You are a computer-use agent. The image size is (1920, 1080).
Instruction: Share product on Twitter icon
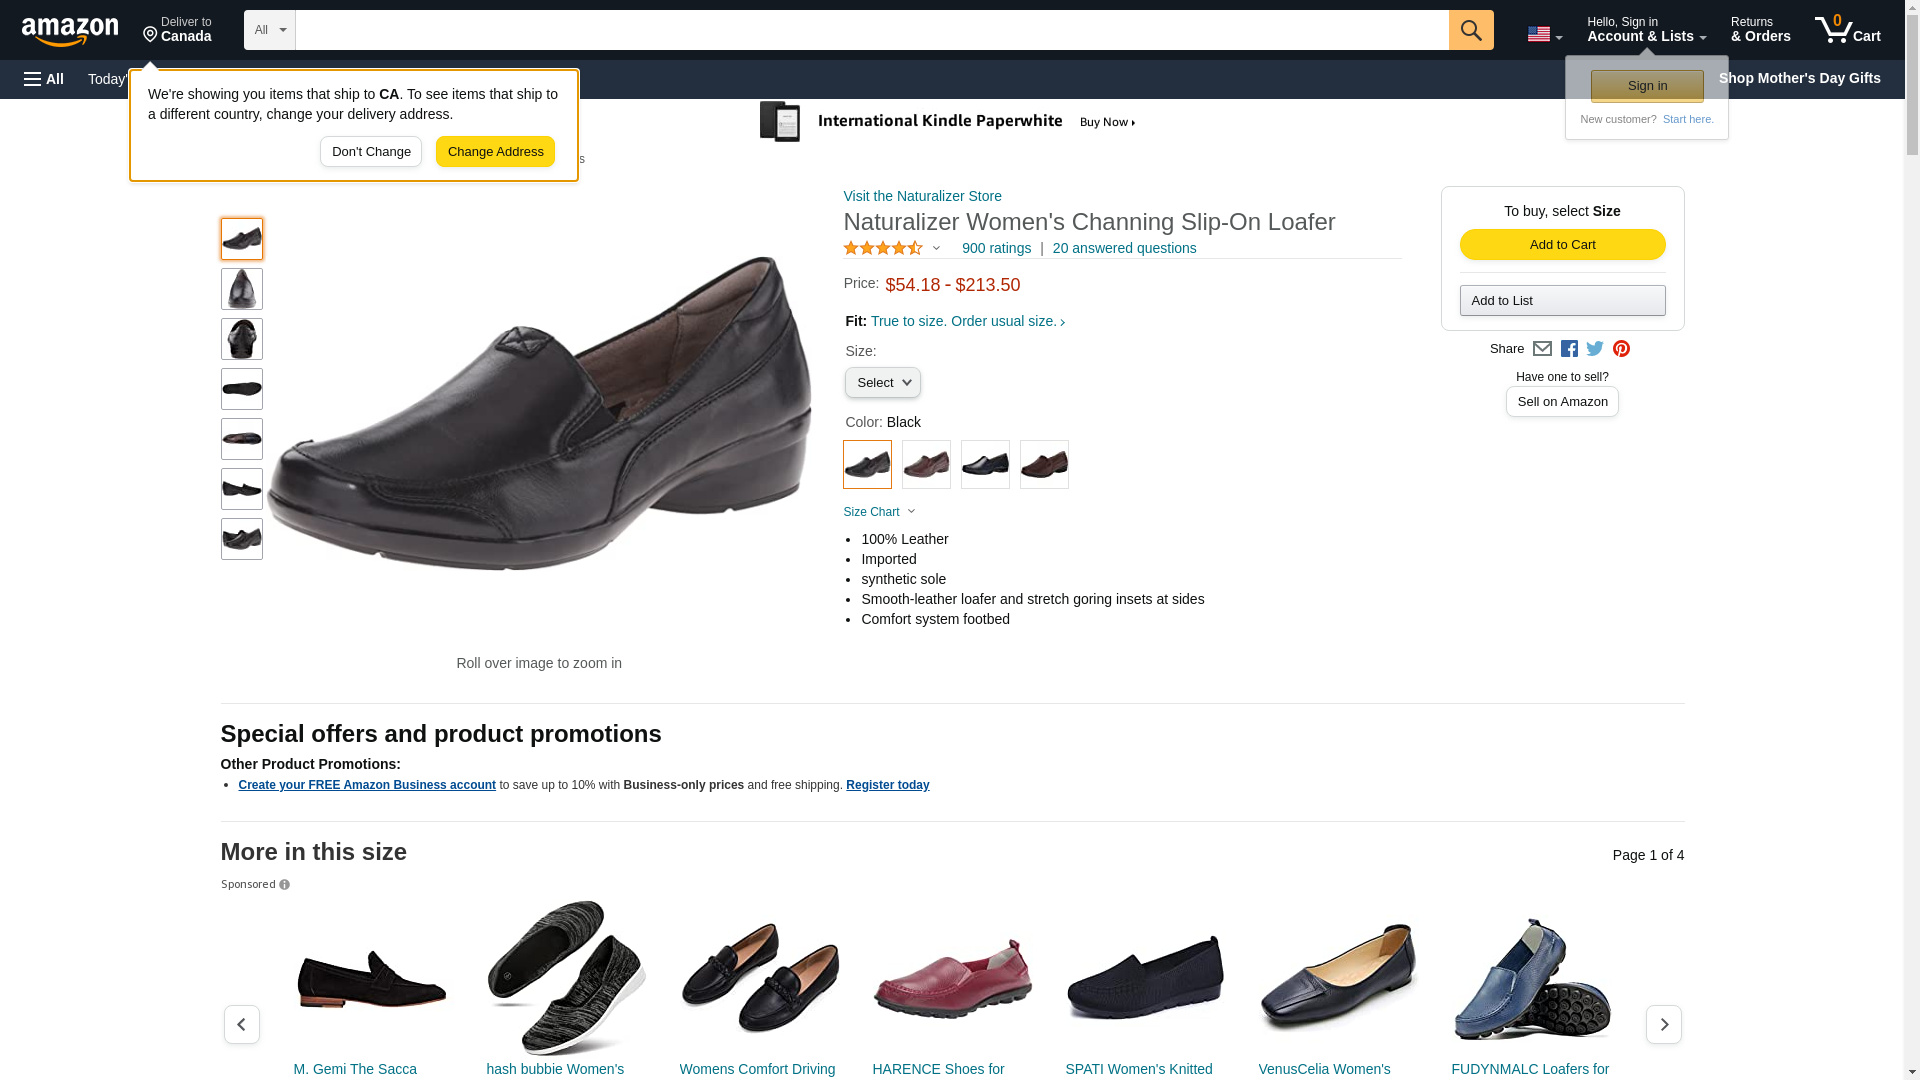coord(1595,349)
